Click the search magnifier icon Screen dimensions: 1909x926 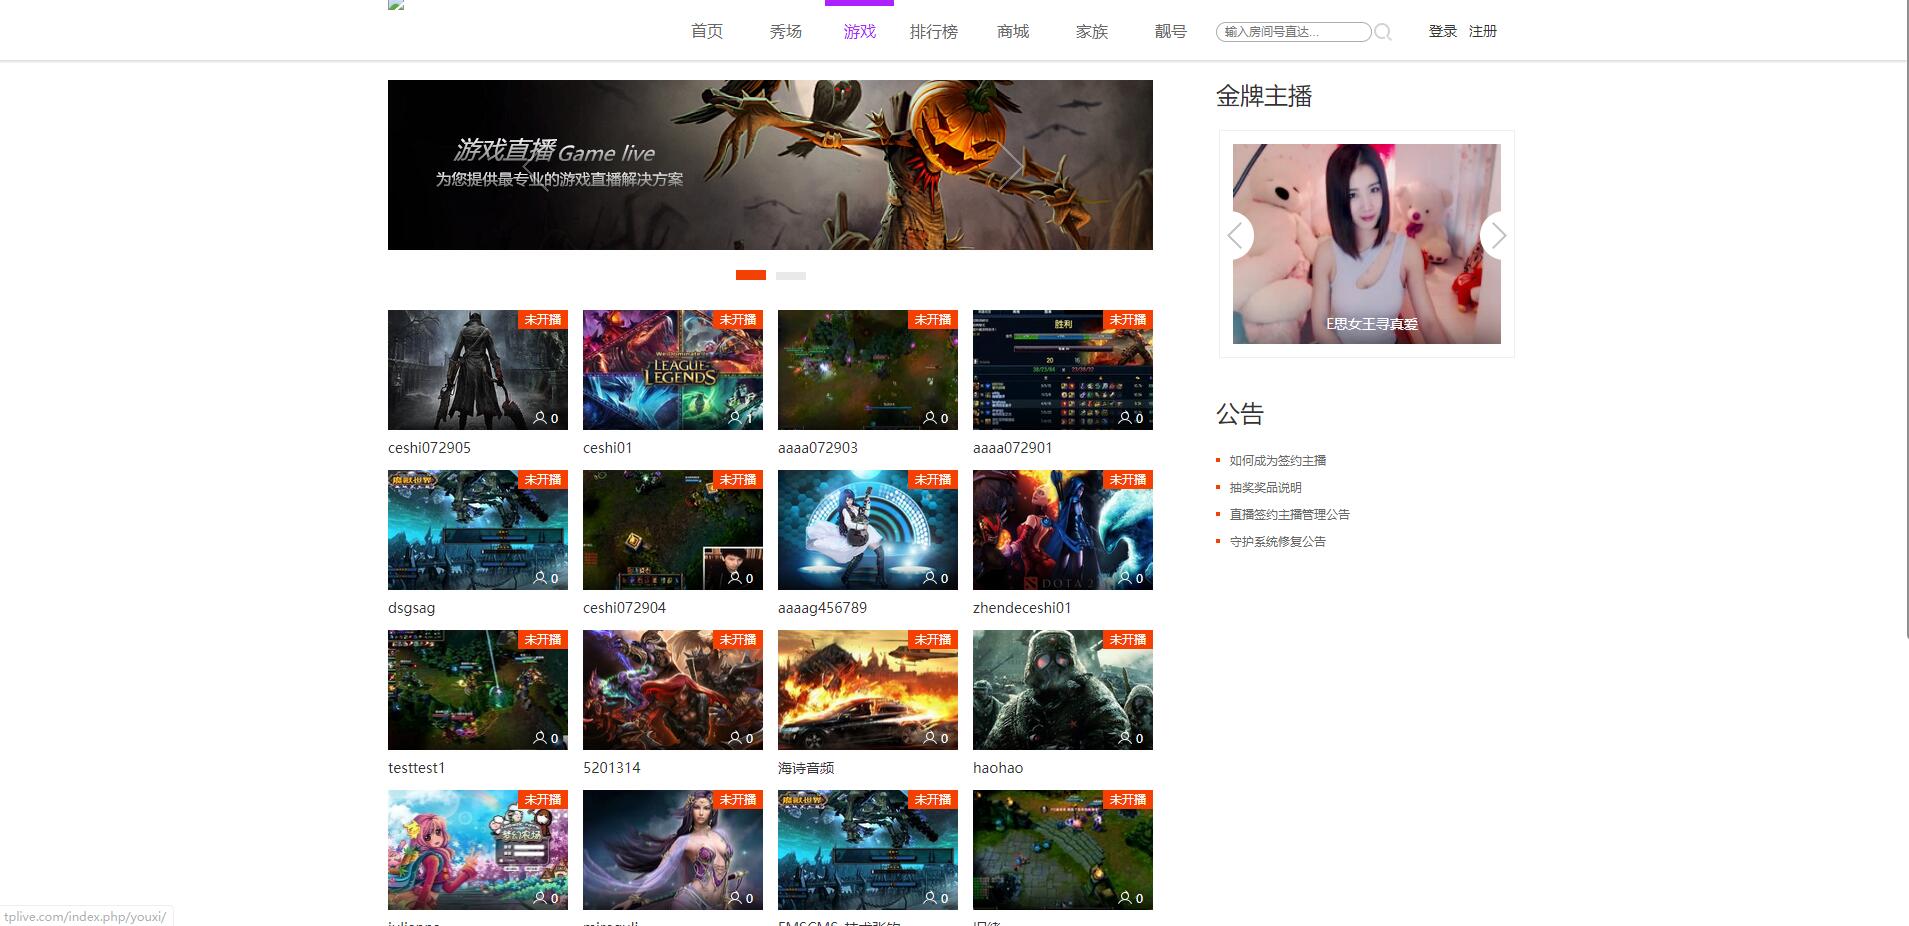coord(1383,32)
